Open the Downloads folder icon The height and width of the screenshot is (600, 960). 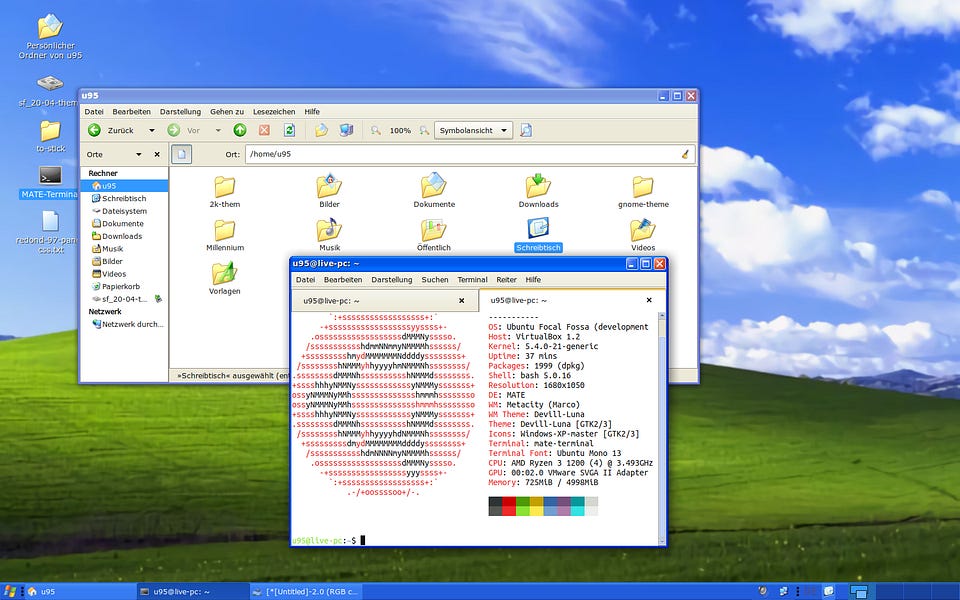[538, 188]
